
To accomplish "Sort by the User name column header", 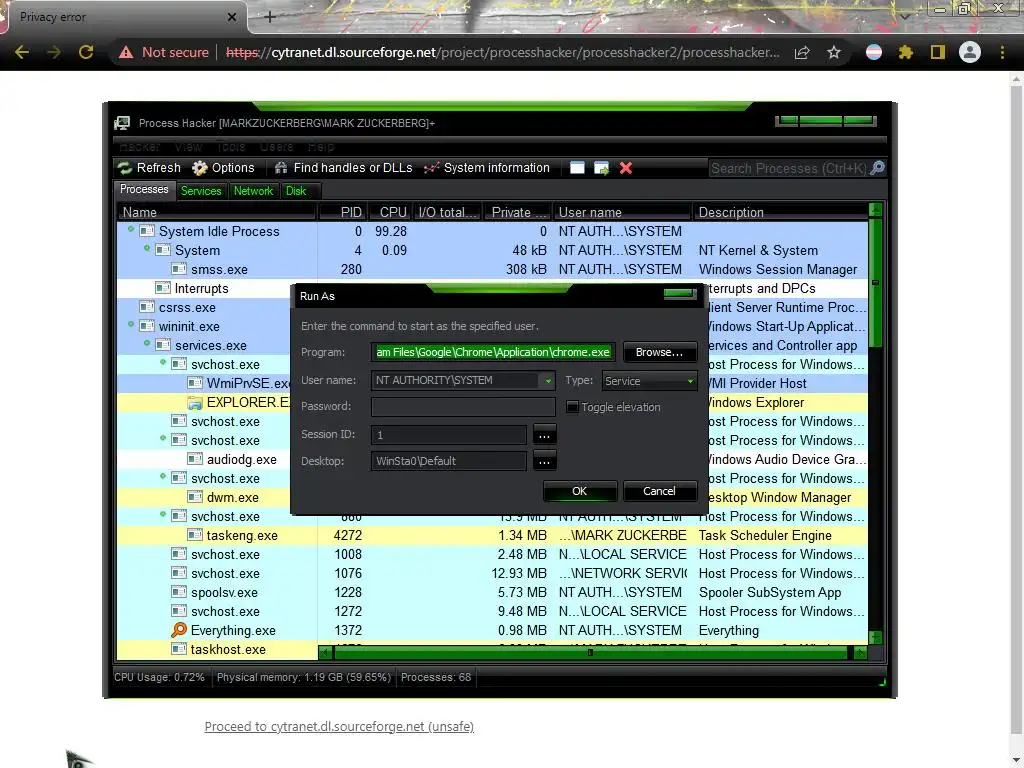I will click(x=622, y=212).
